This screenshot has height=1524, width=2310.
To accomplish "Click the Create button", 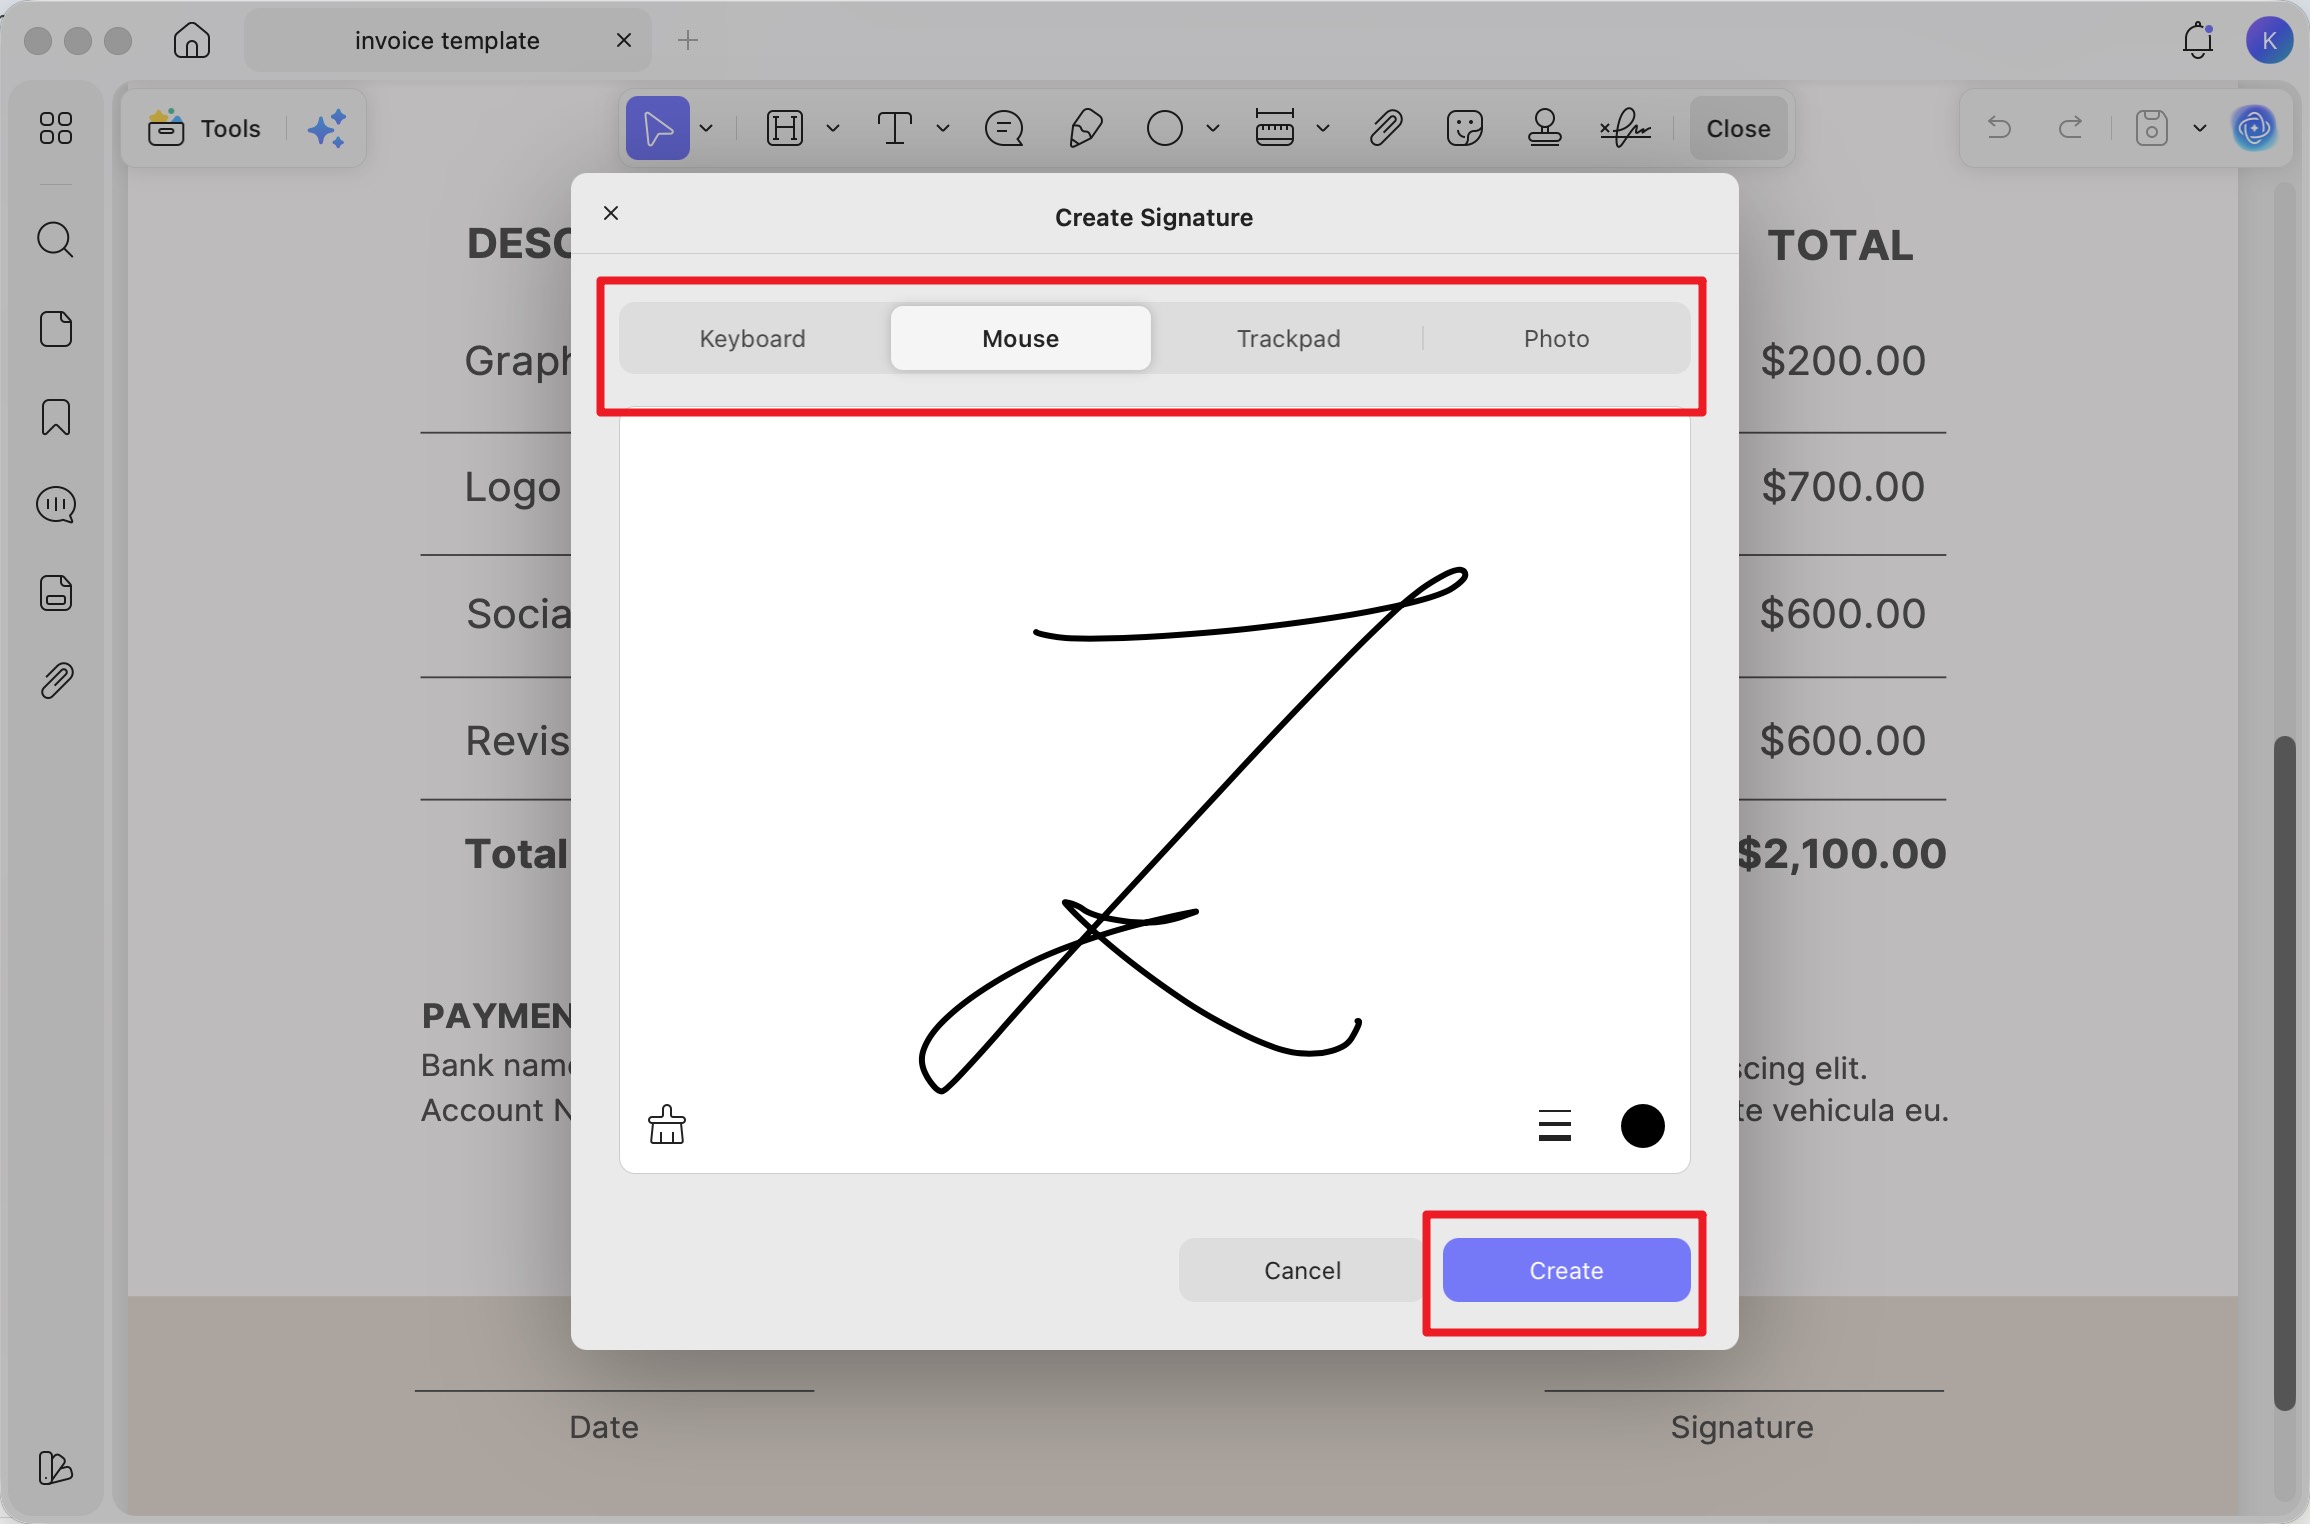I will coord(1566,1270).
